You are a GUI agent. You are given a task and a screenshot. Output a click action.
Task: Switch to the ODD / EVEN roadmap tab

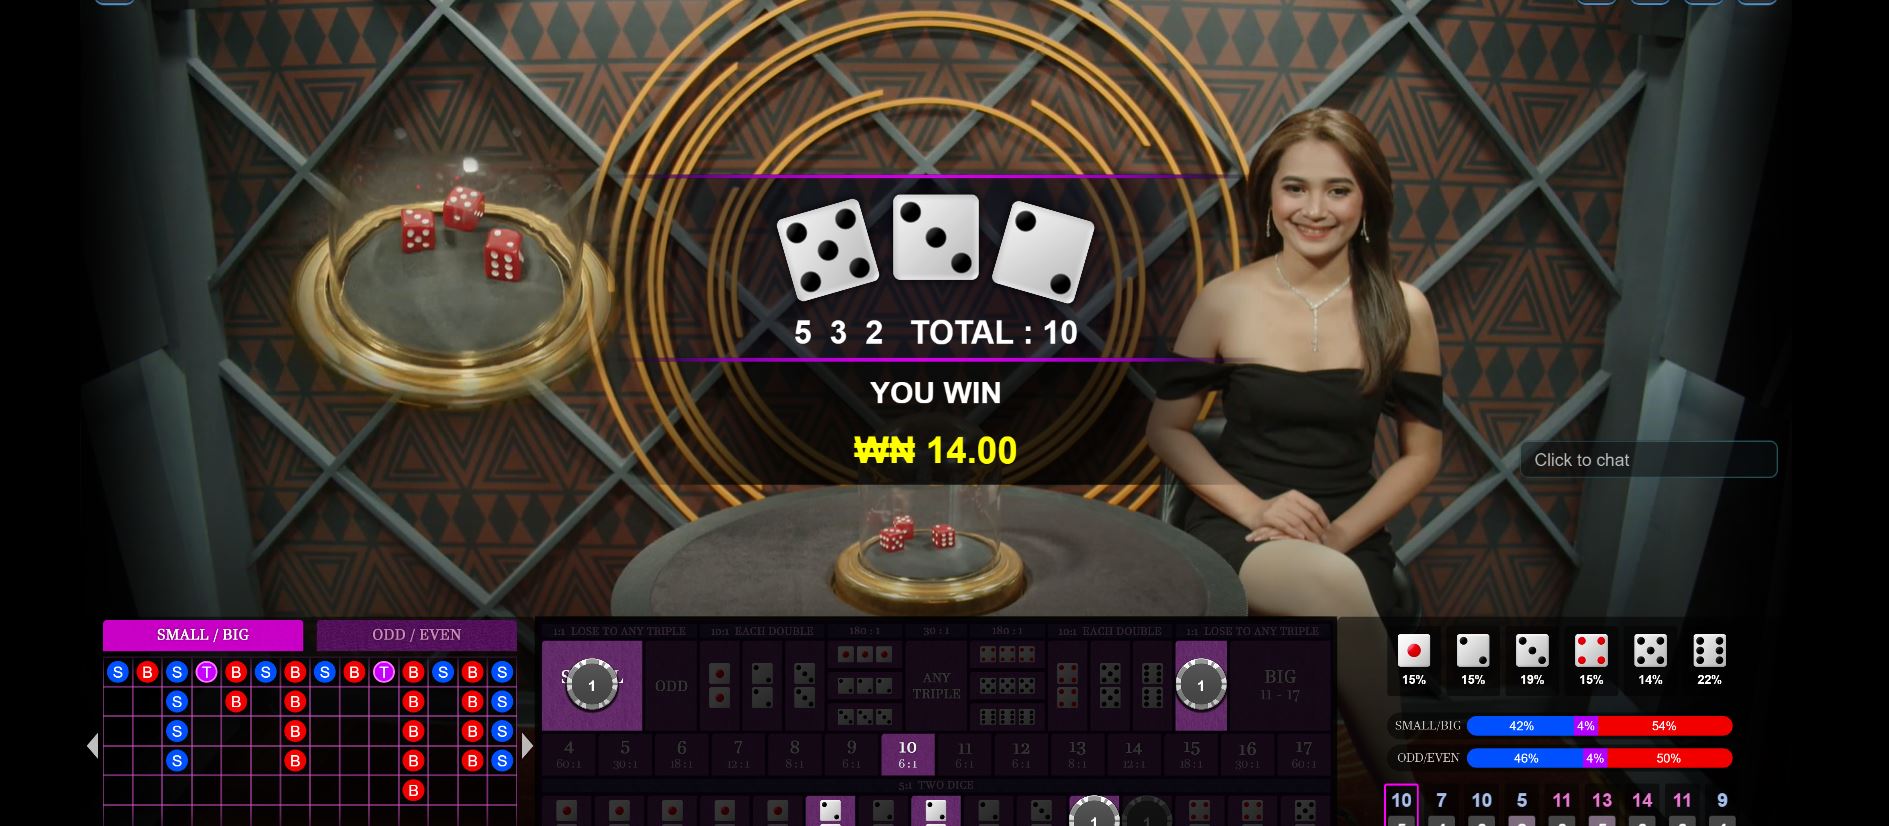point(417,635)
